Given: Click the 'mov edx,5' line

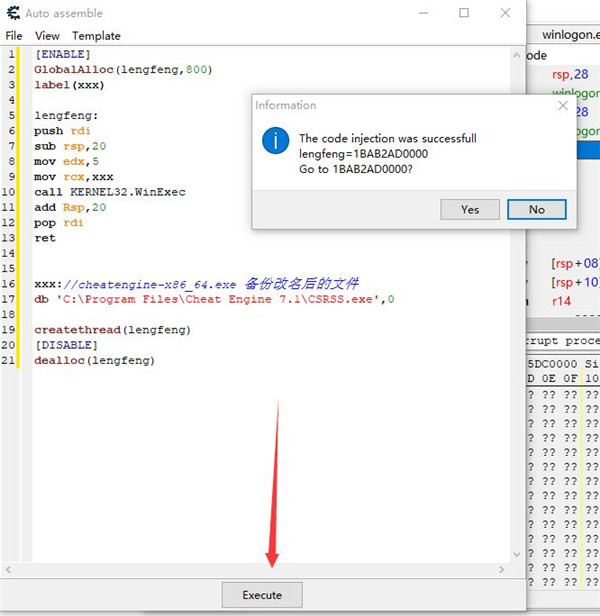Looking at the screenshot, I should coord(66,161).
